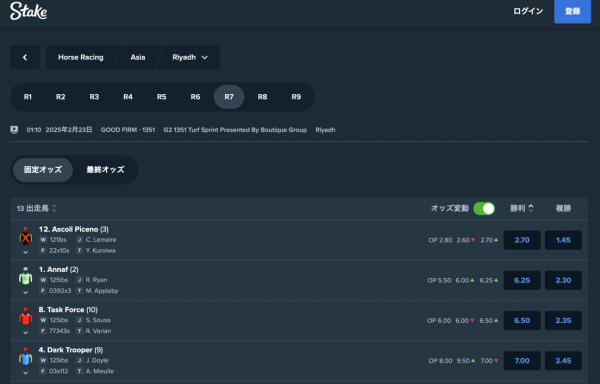Expand details for Annaf
The width and height of the screenshot is (600, 384).
point(26,293)
